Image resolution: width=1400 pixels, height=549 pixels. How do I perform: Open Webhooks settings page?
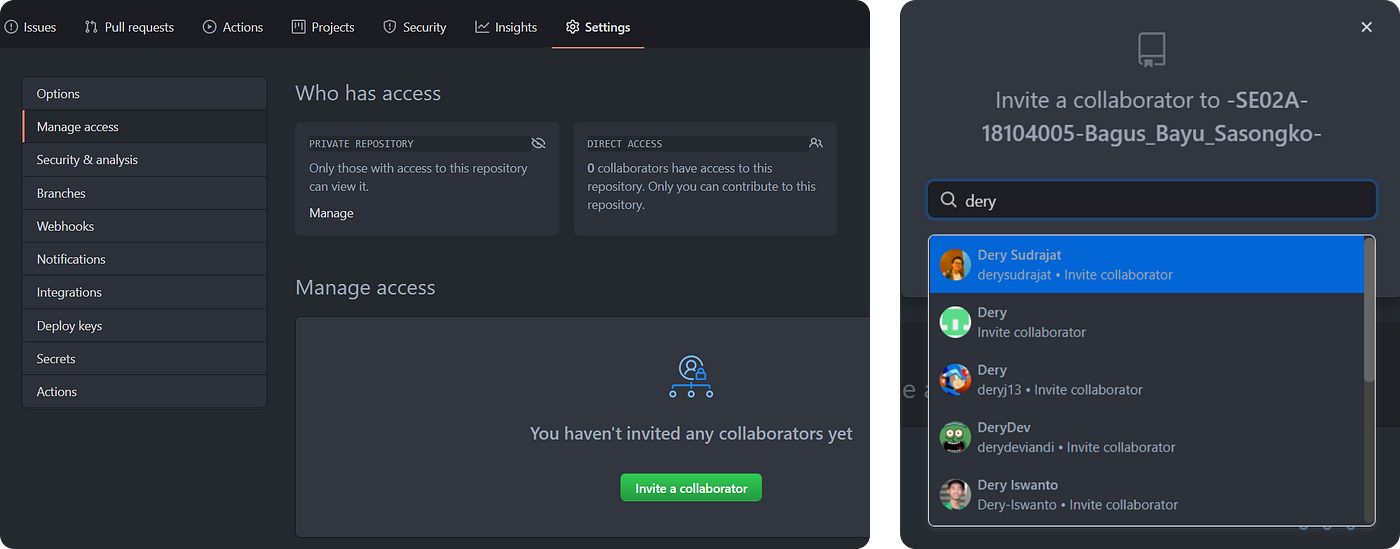(145, 226)
